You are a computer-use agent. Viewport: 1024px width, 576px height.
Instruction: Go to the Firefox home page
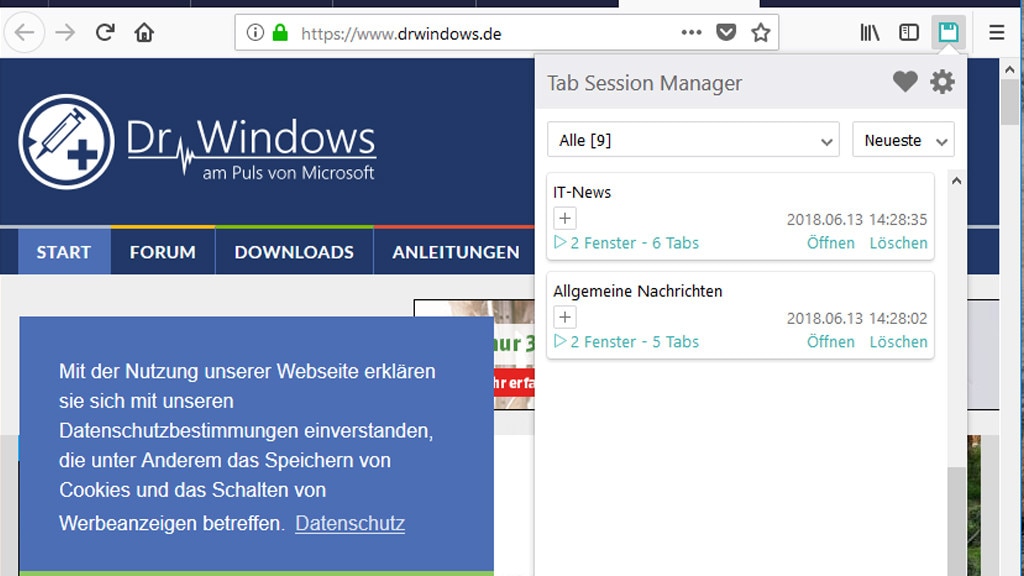(144, 33)
